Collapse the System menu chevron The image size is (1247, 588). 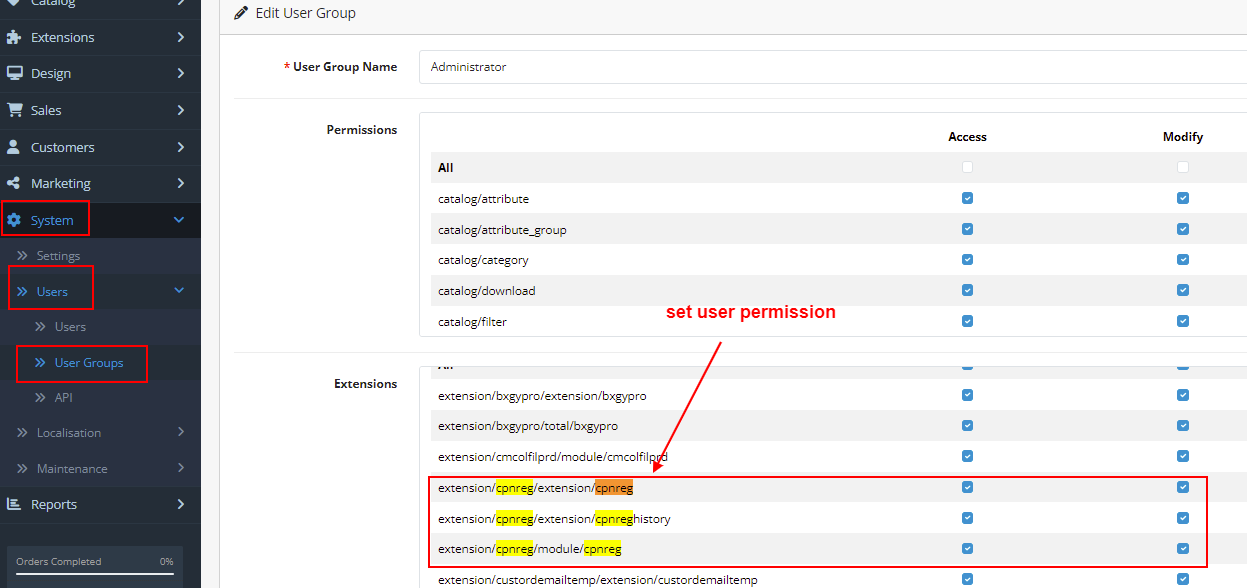tap(179, 220)
